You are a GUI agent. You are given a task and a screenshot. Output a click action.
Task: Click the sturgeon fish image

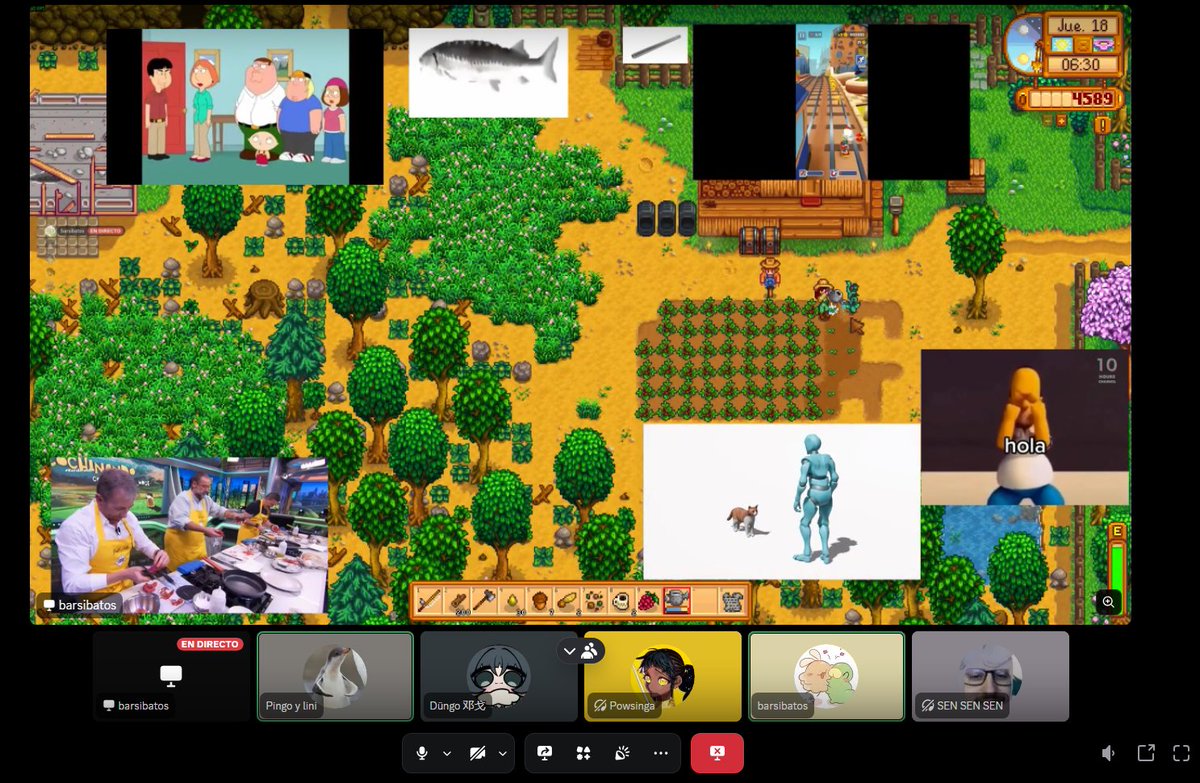pos(488,72)
